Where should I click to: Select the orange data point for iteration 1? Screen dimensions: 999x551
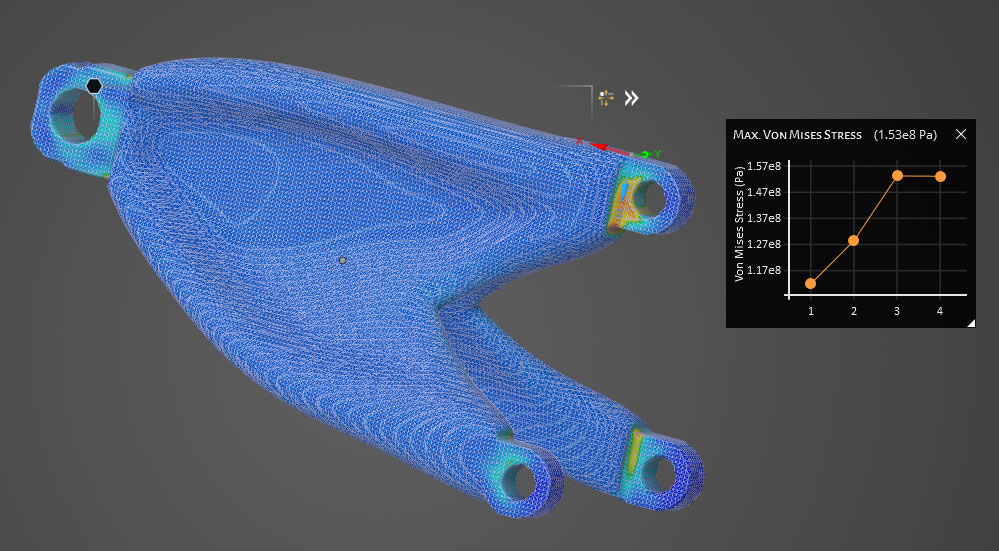point(810,283)
